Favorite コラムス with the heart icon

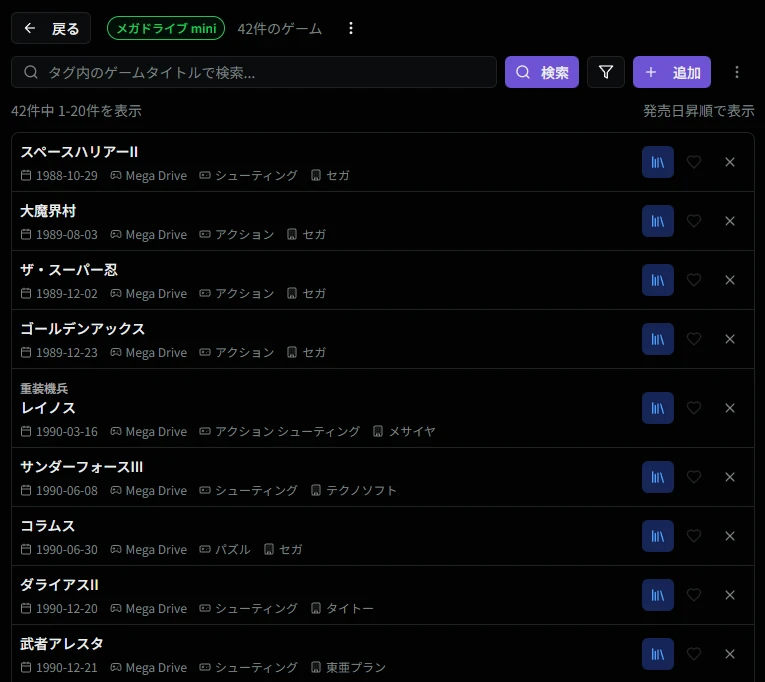tap(694, 536)
